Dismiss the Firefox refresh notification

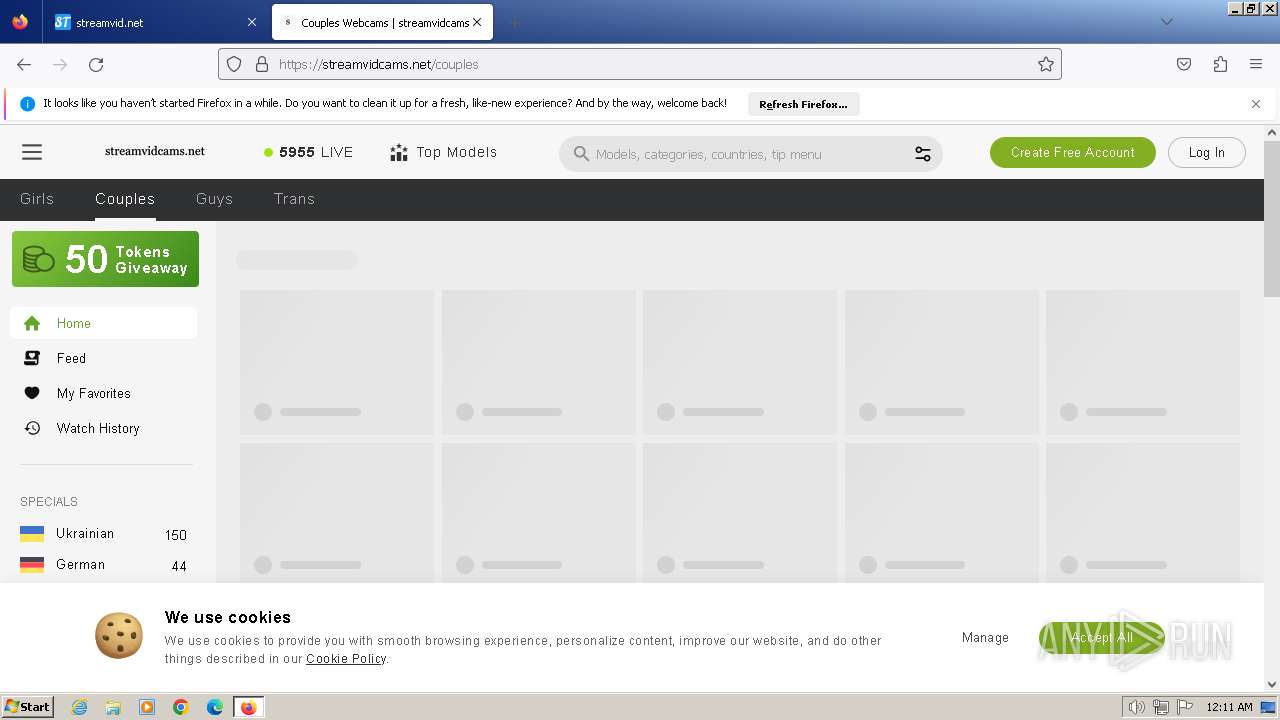pos(1256,104)
